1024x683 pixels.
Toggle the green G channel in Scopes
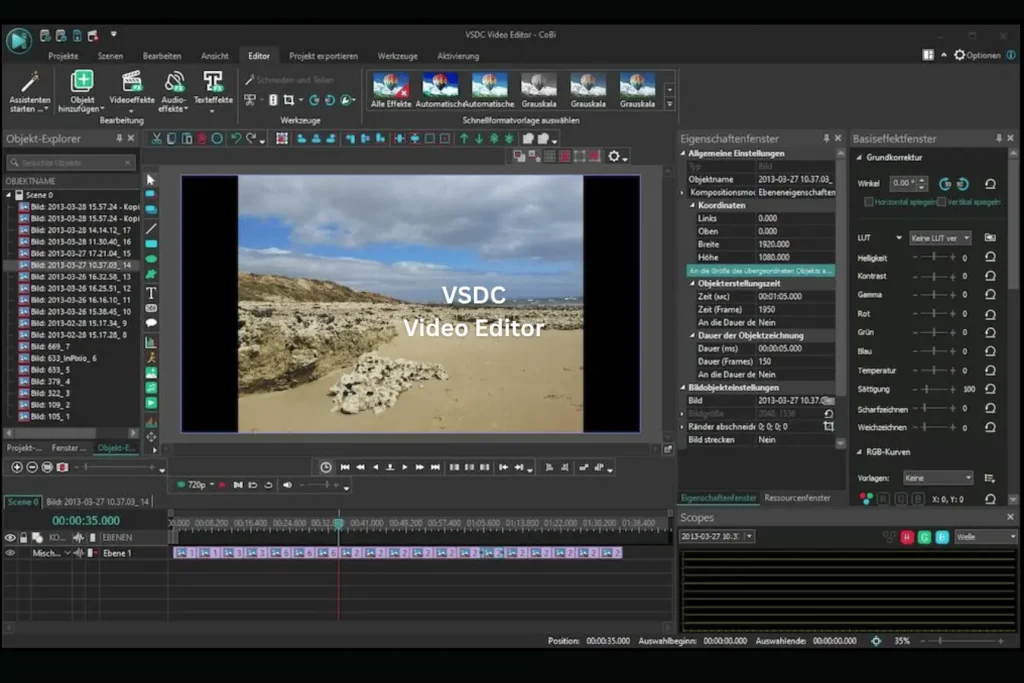coord(924,537)
